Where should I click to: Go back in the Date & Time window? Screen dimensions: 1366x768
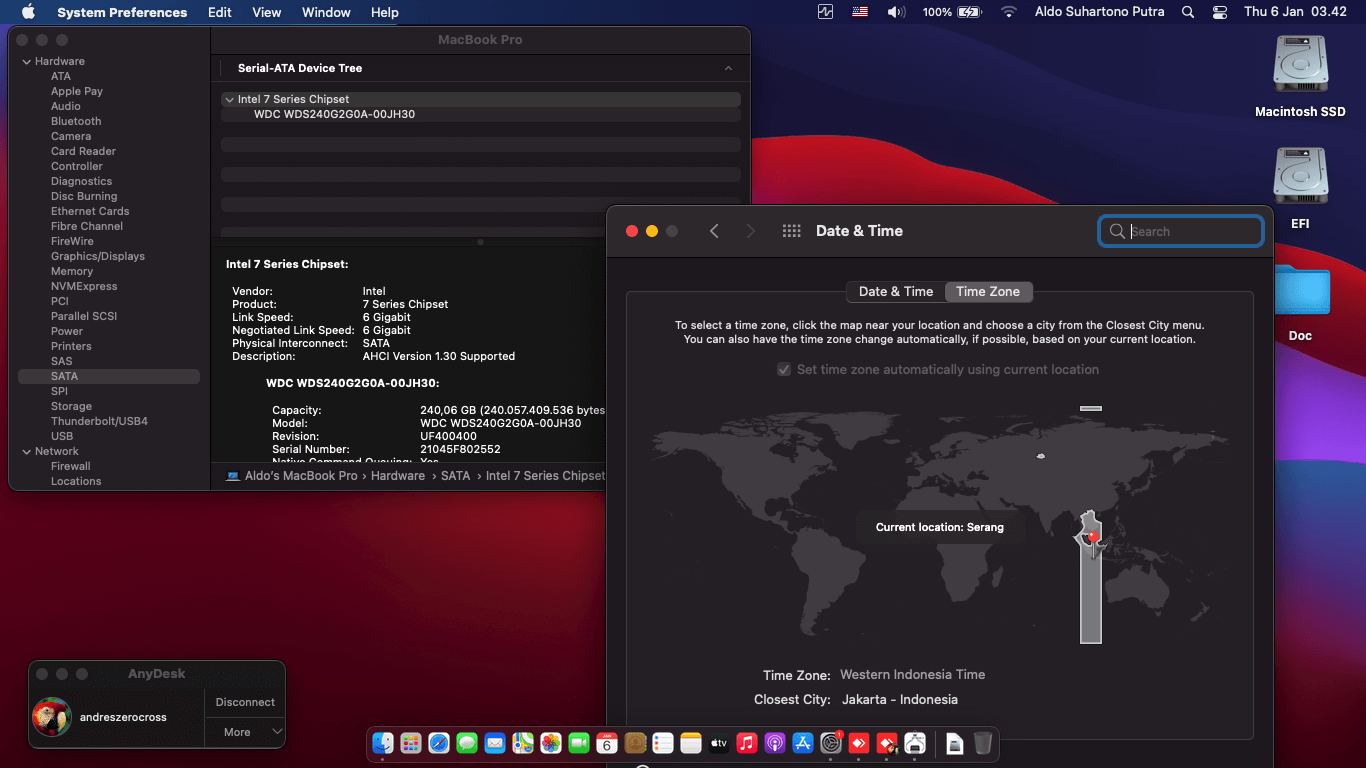(x=714, y=231)
